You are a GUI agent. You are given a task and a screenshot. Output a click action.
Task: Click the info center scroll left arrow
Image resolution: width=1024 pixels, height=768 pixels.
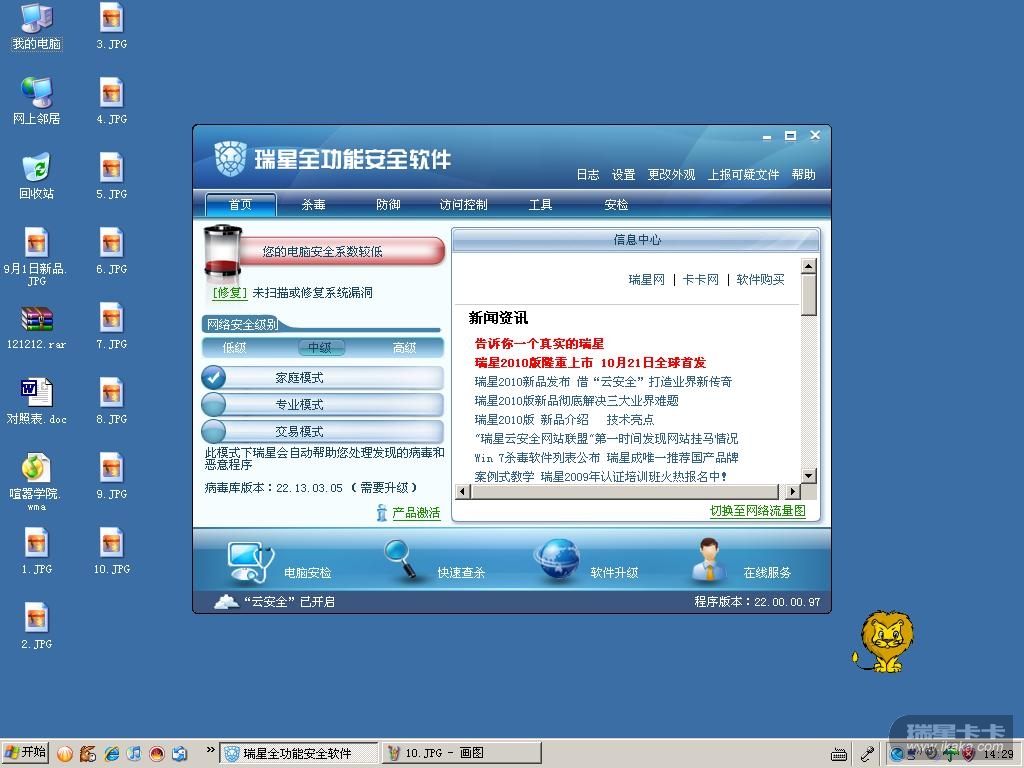click(462, 491)
